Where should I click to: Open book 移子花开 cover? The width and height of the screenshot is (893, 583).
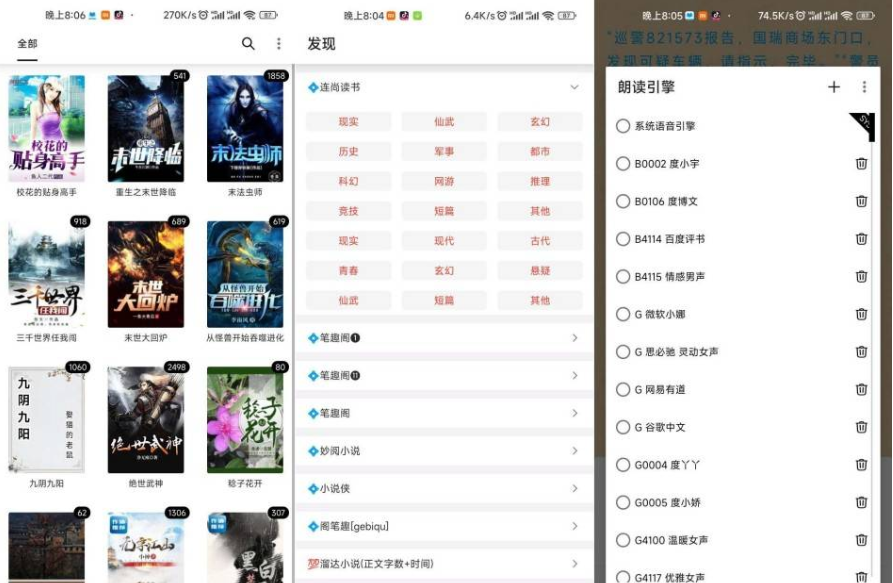click(x=245, y=420)
